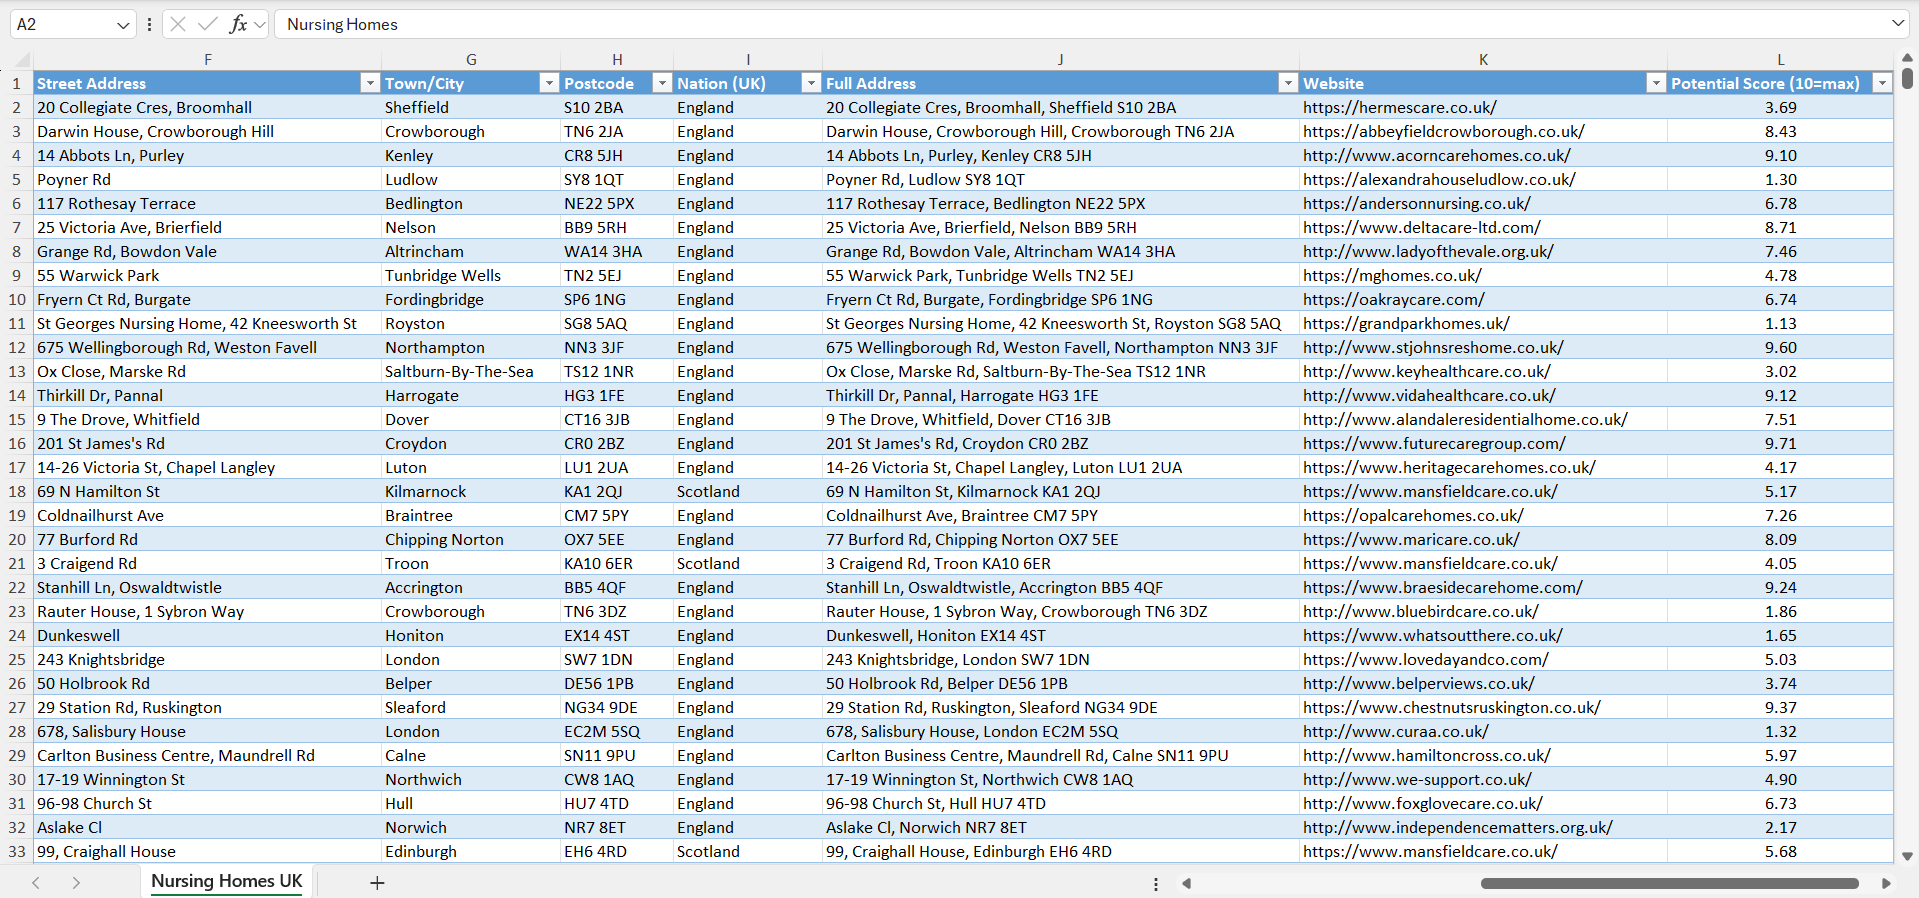Click the three-dot handle beside horizontal scrollbar
1919x898 pixels.
coord(1156,884)
